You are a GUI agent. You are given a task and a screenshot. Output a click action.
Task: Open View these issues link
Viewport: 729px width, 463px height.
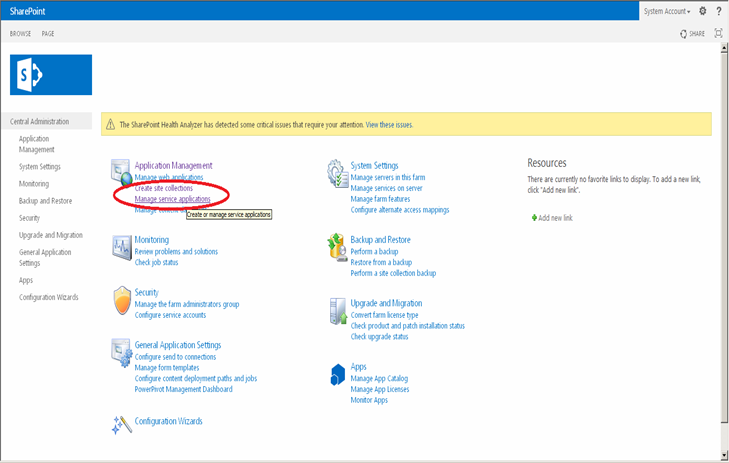pyautogui.click(x=389, y=125)
